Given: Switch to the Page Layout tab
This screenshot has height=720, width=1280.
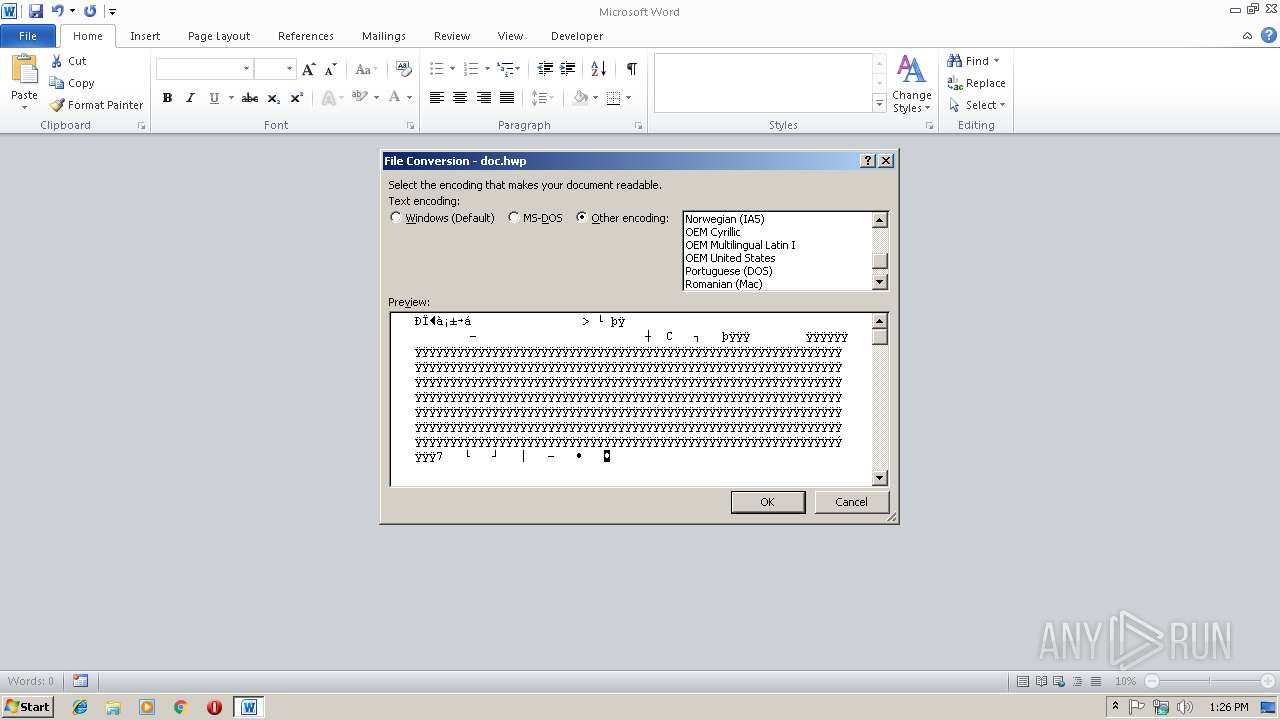Looking at the screenshot, I should coord(219,36).
